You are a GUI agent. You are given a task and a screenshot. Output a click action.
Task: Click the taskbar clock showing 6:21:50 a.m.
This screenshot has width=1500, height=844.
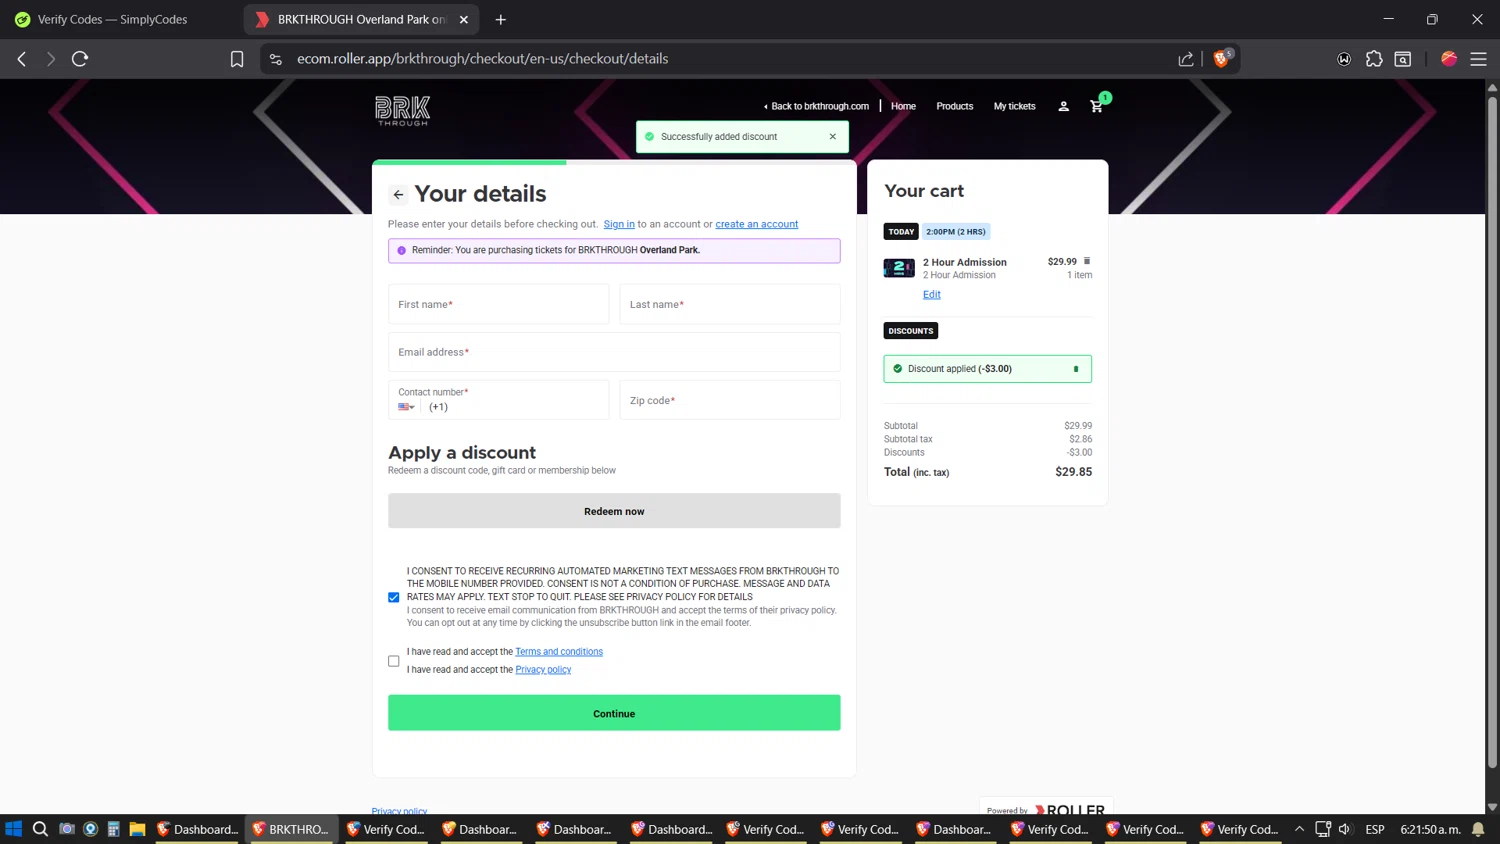pyautogui.click(x=1430, y=829)
